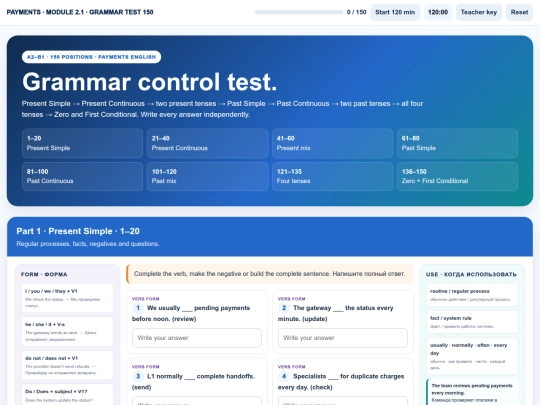Click the 120:00 timer display

[x=438, y=12]
